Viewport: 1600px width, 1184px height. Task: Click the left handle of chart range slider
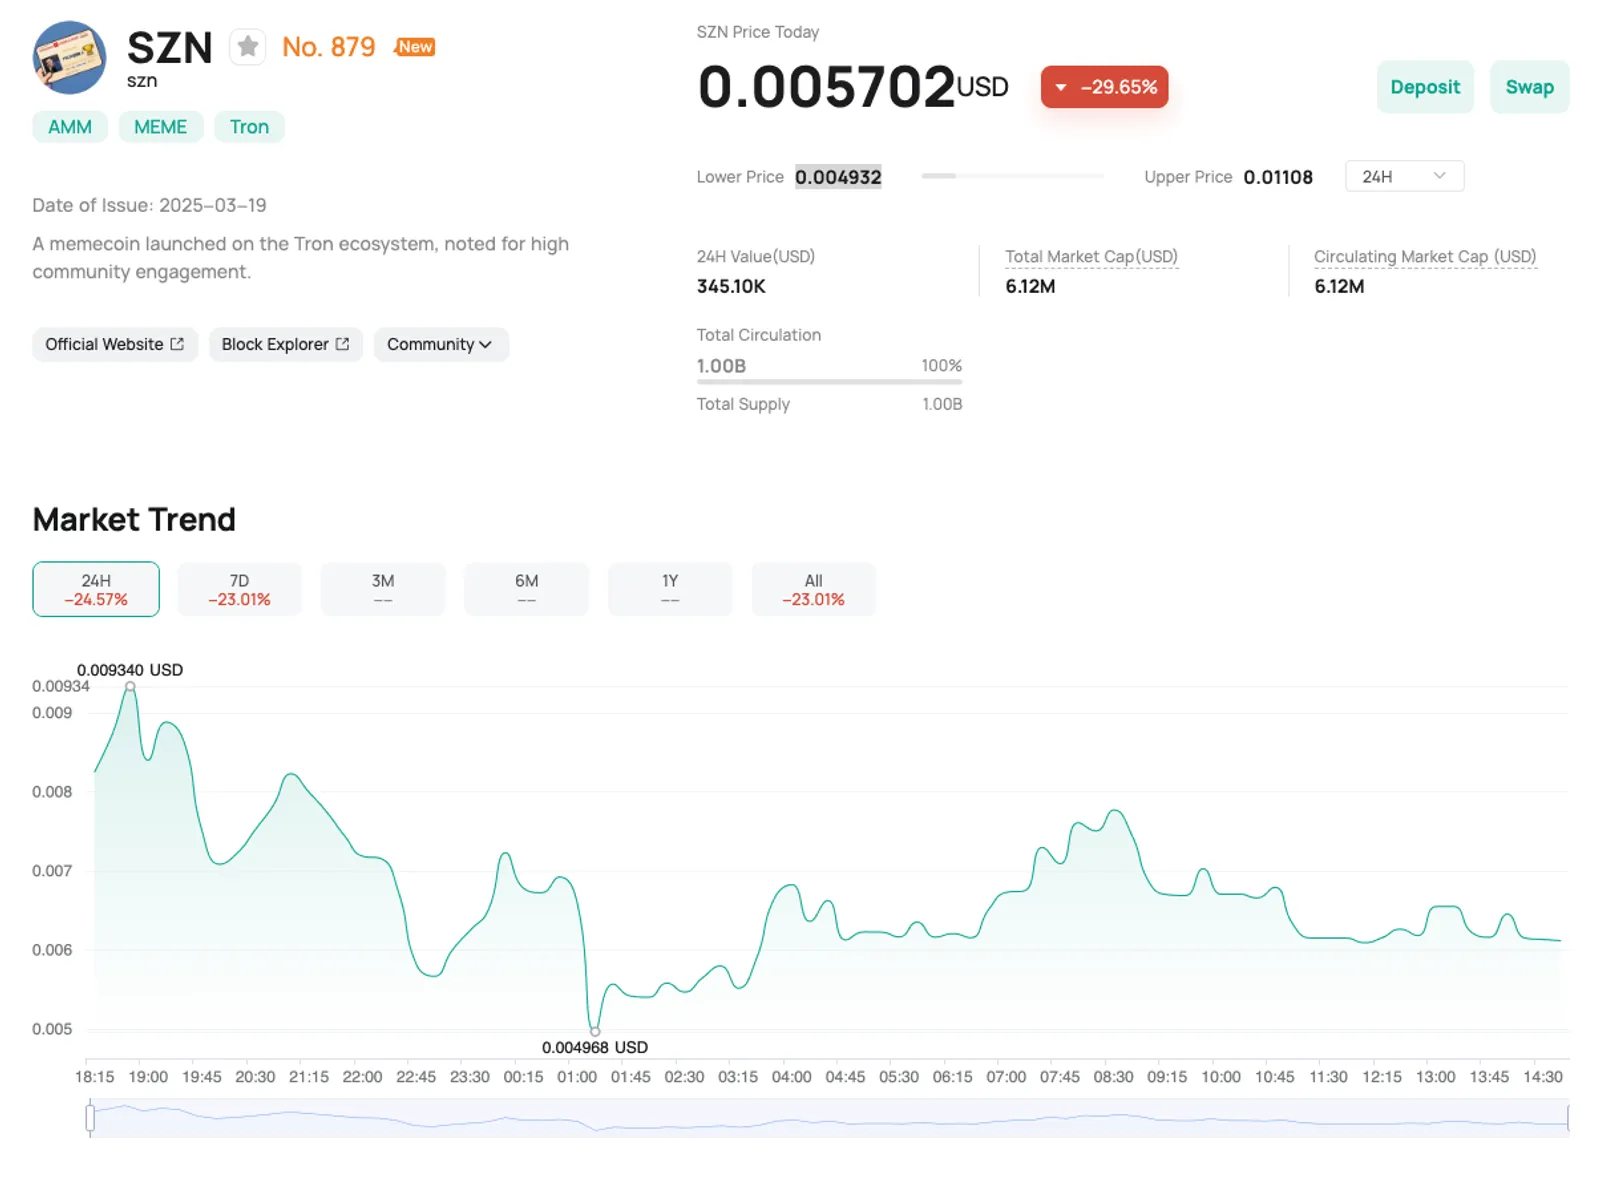[90, 1118]
